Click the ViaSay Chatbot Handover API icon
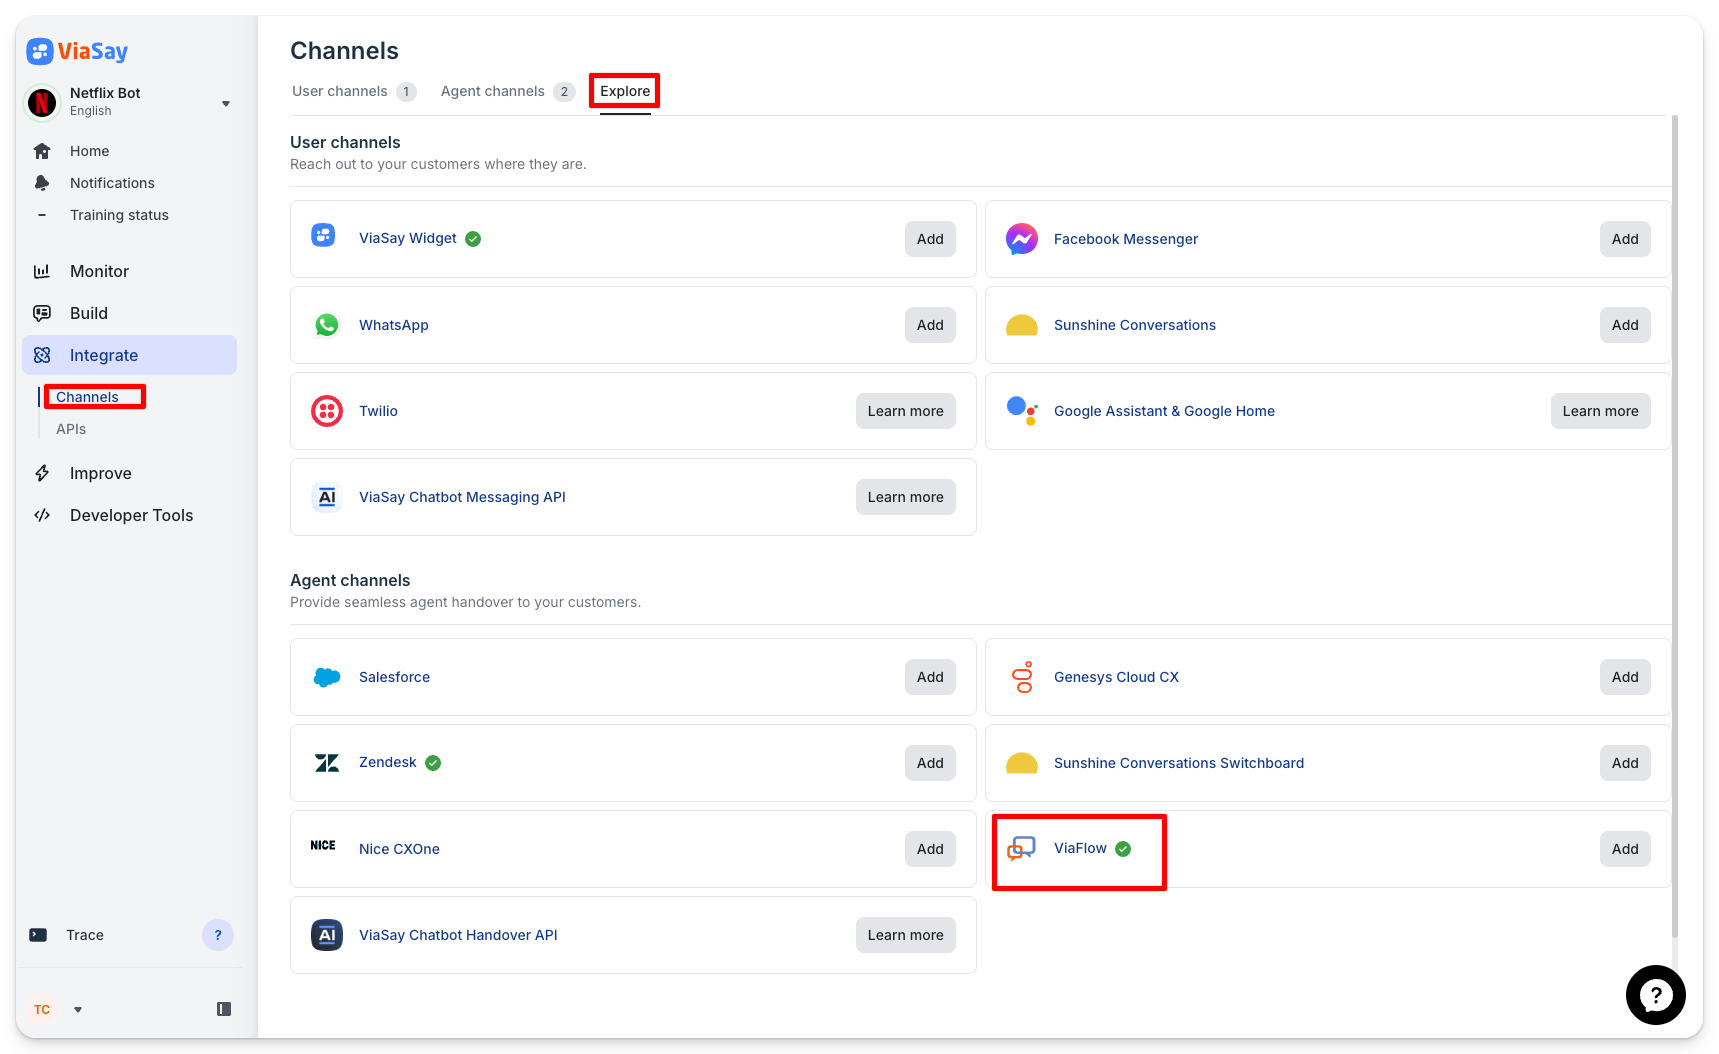Image resolution: width=1719 pixels, height=1054 pixels. tap(327, 935)
